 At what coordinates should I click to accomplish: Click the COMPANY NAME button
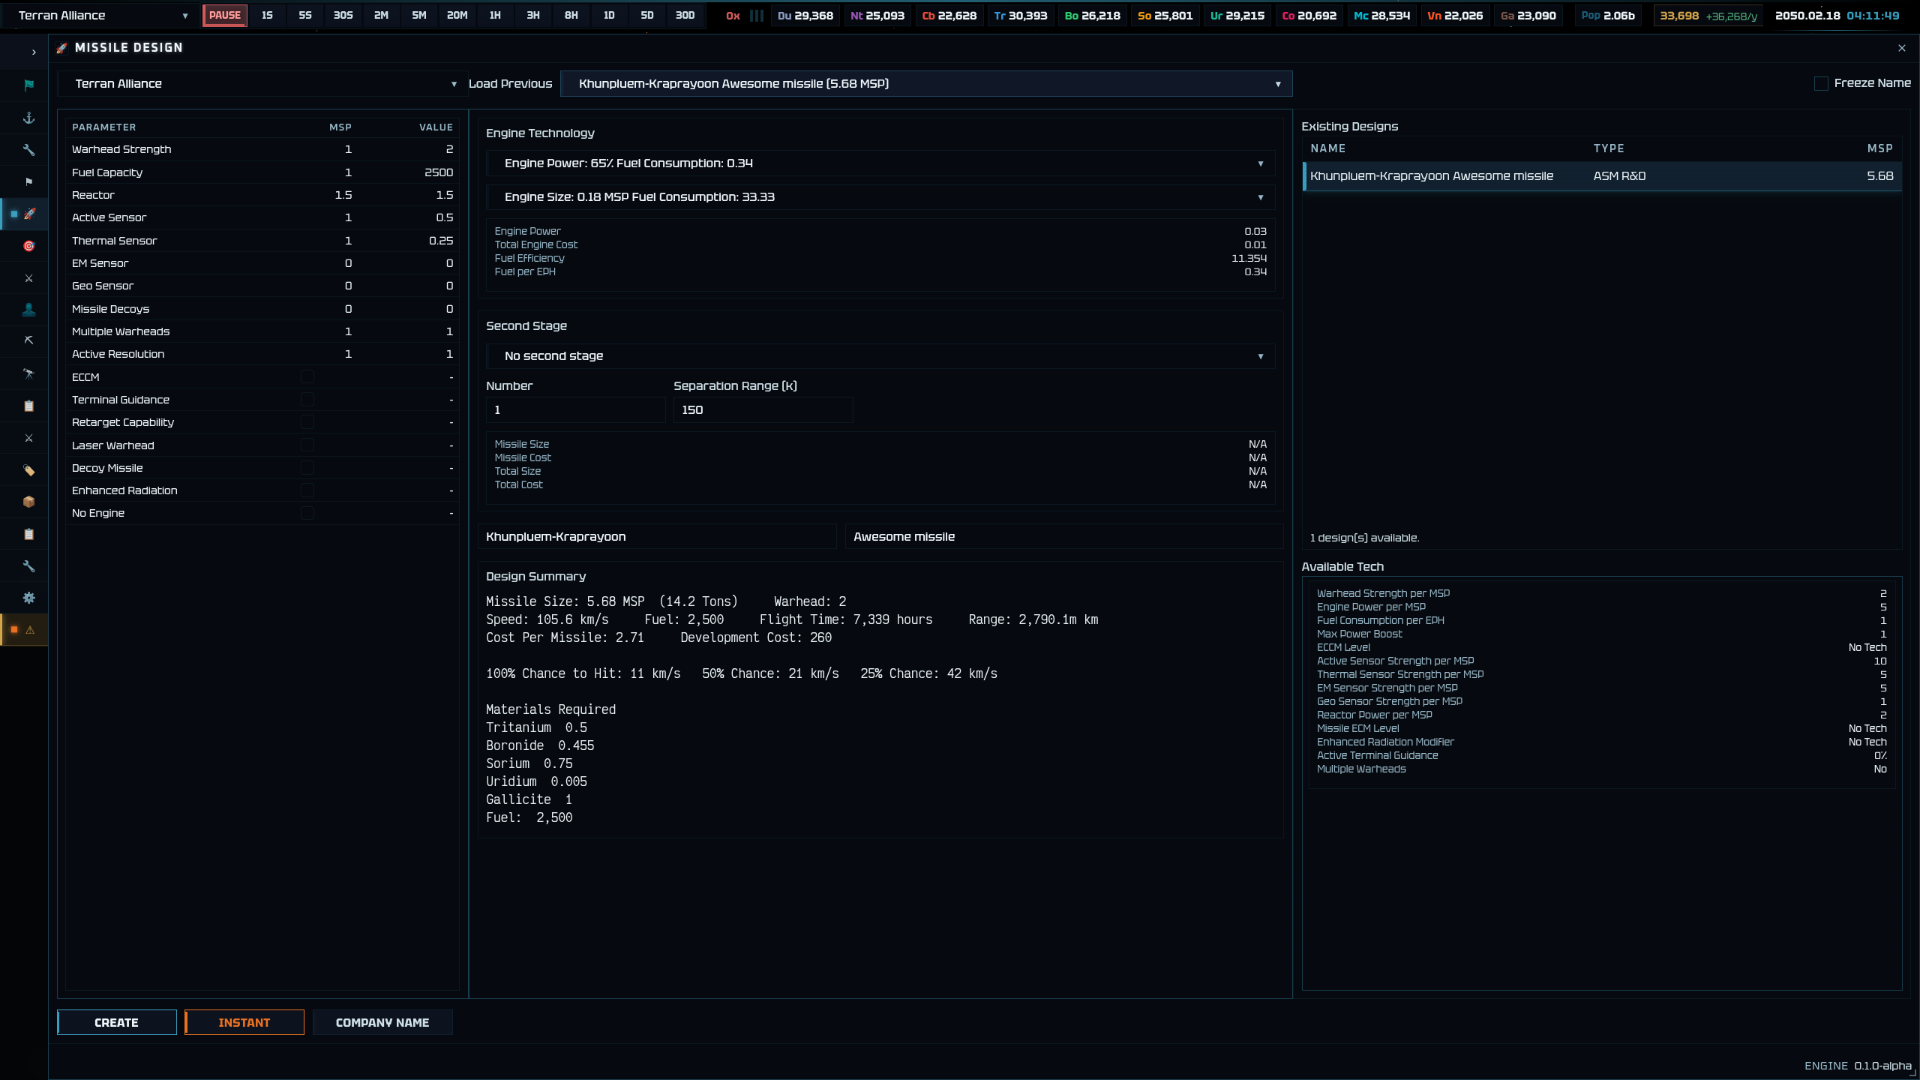pos(383,1022)
